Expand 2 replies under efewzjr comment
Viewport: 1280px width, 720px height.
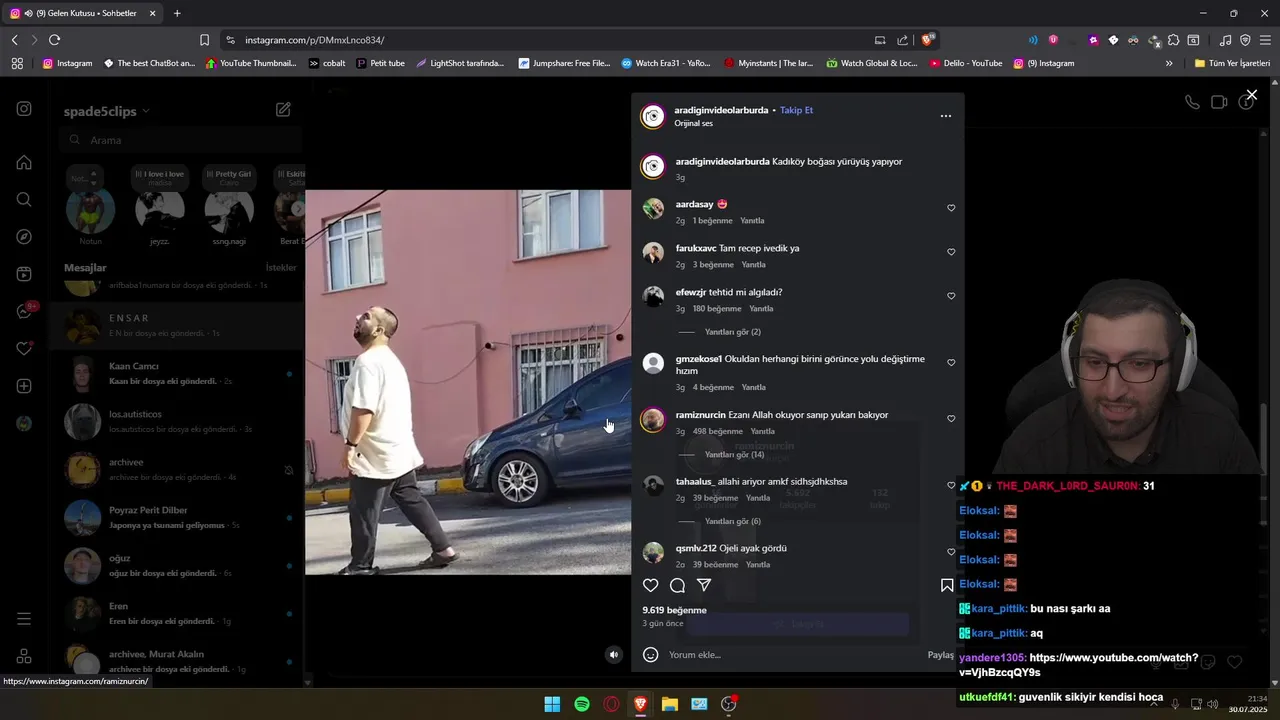point(732,332)
